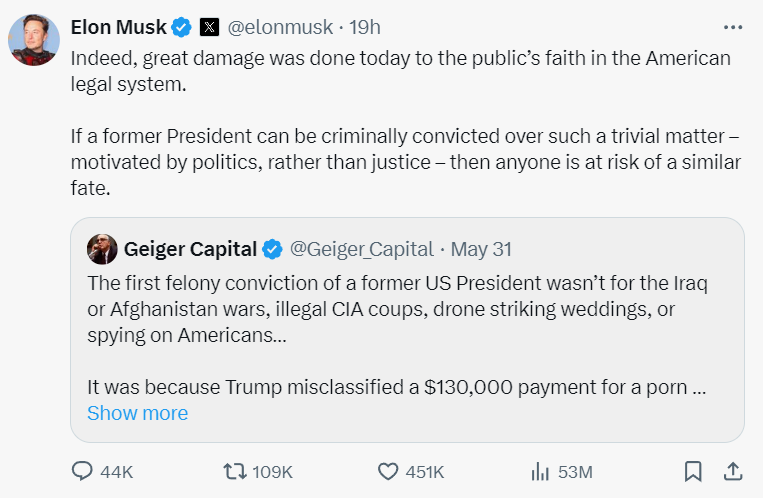View tweet analytics bar chart icon
763x498 pixels.
pos(541,471)
